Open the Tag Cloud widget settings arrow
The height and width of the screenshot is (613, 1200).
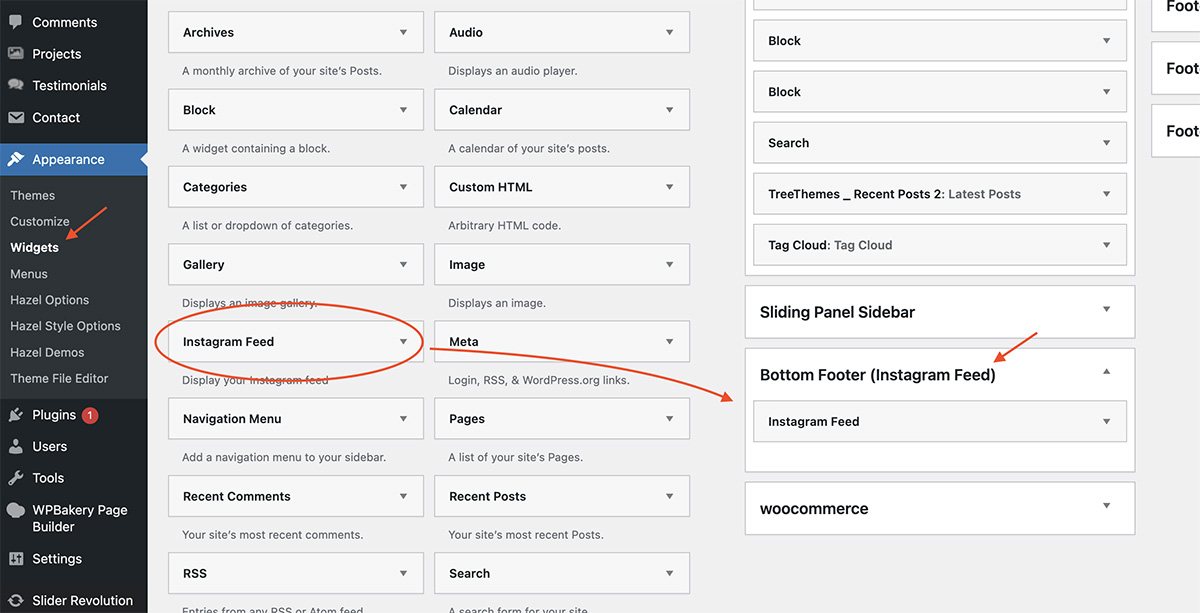pos(1106,245)
